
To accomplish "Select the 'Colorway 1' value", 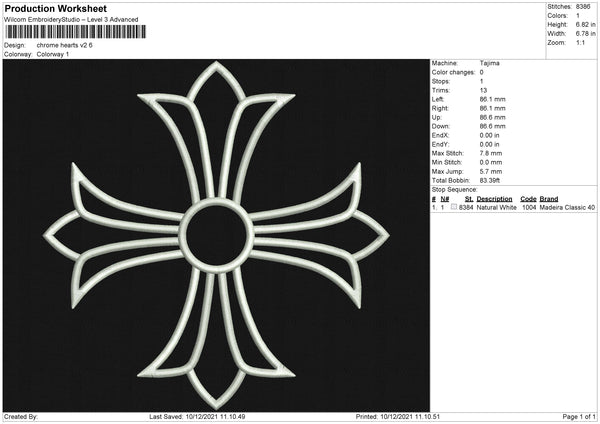I will [x=53, y=54].
